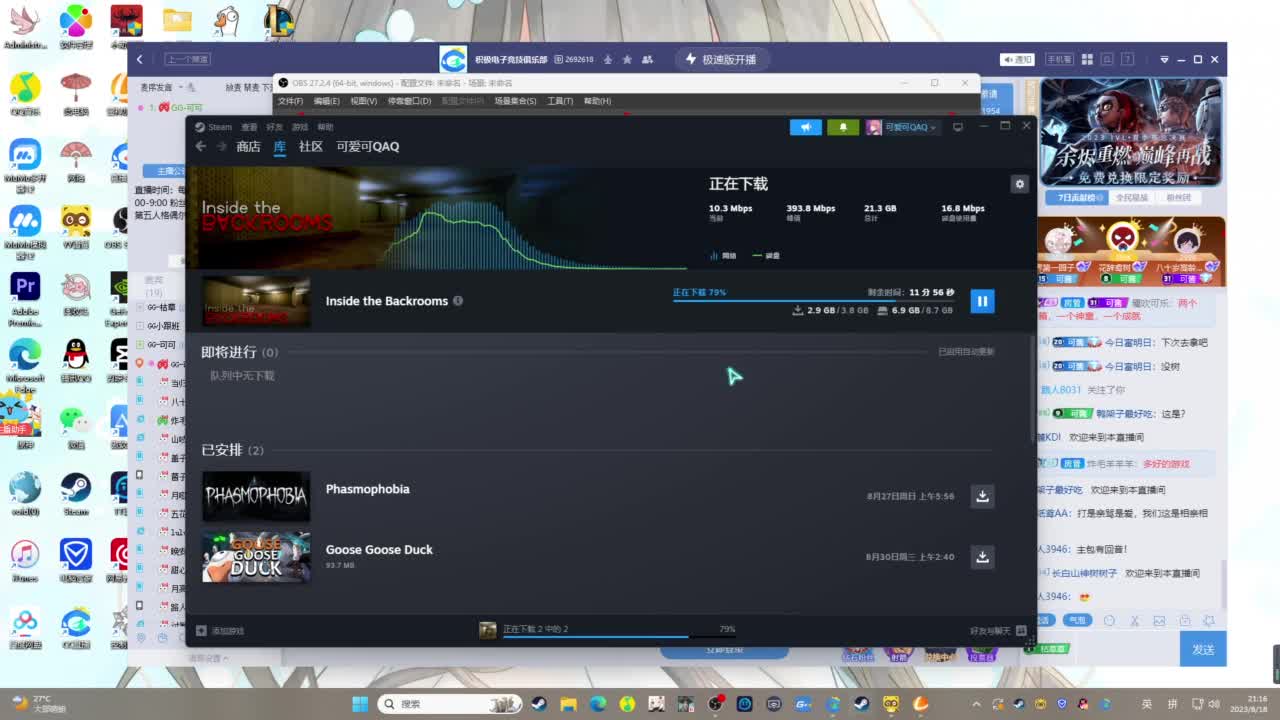Open Steam notifications bell

click(843, 127)
